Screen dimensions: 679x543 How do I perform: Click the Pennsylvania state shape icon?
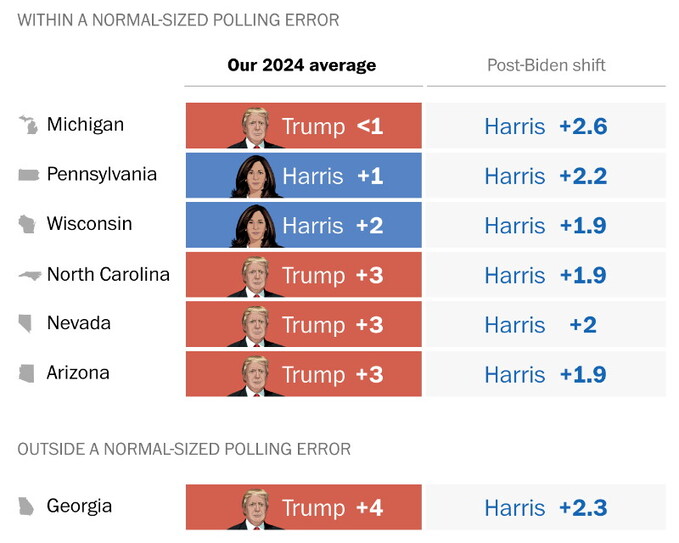click(x=28, y=175)
